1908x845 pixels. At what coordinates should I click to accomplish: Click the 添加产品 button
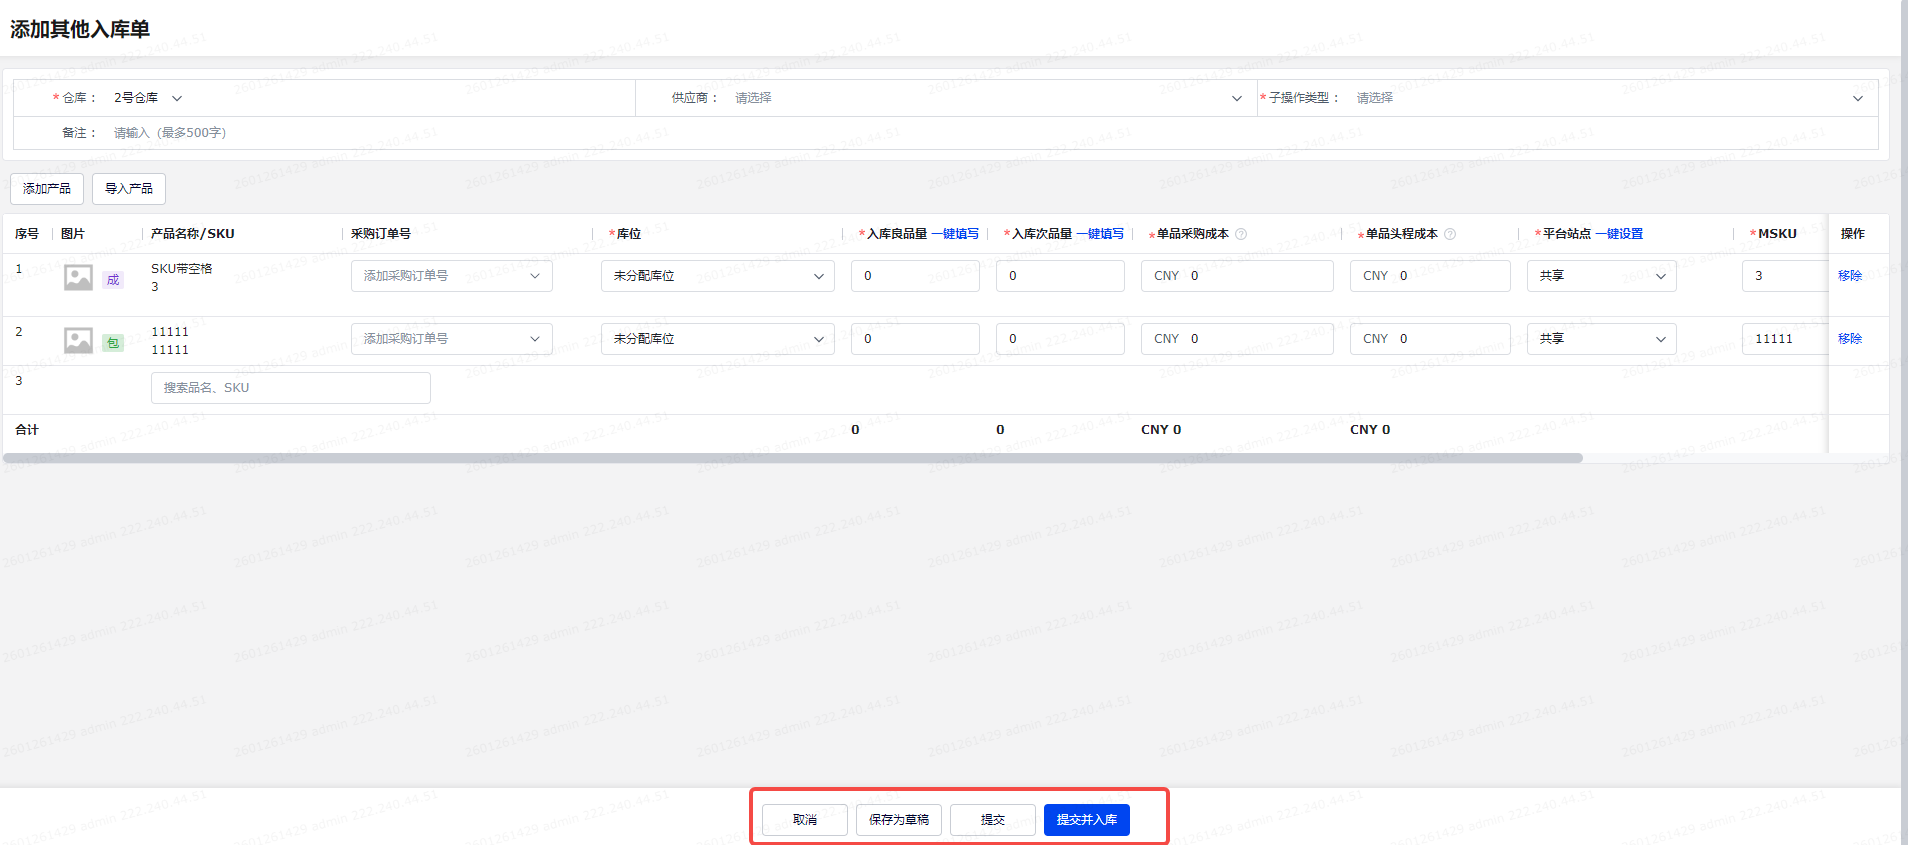[47, 189]
